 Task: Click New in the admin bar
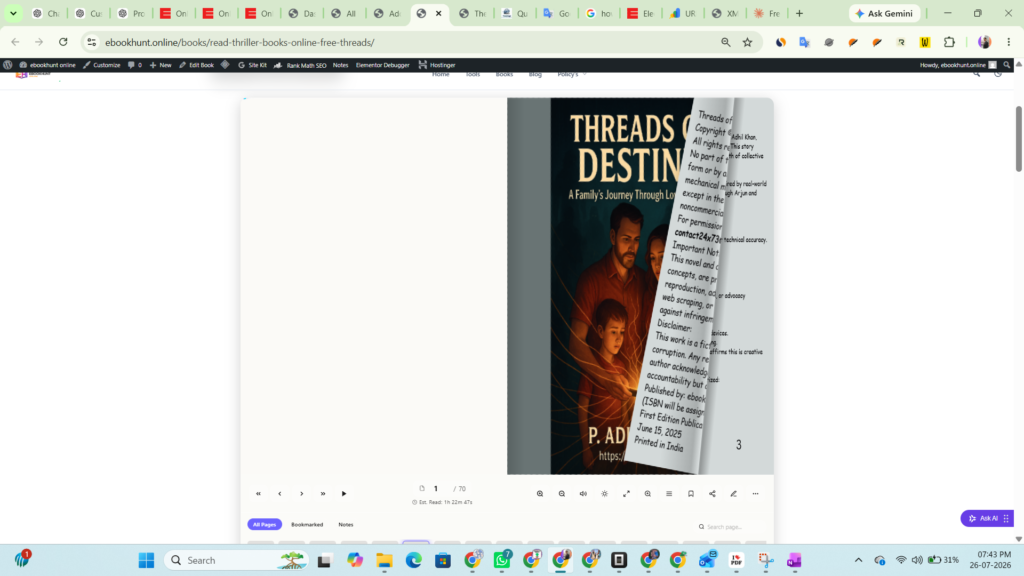(x=161, y=65)
